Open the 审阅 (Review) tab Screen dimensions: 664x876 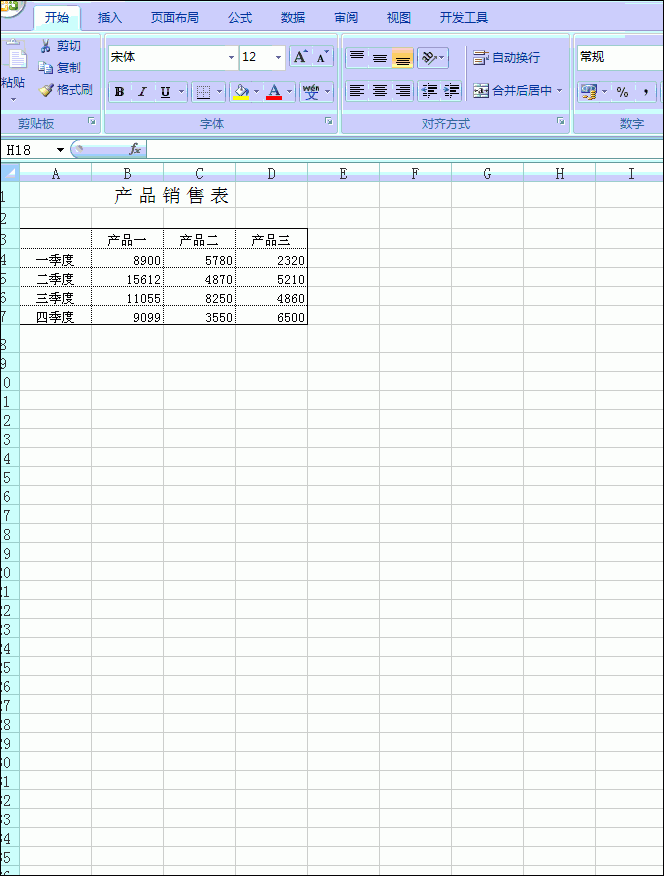point(346,17)
